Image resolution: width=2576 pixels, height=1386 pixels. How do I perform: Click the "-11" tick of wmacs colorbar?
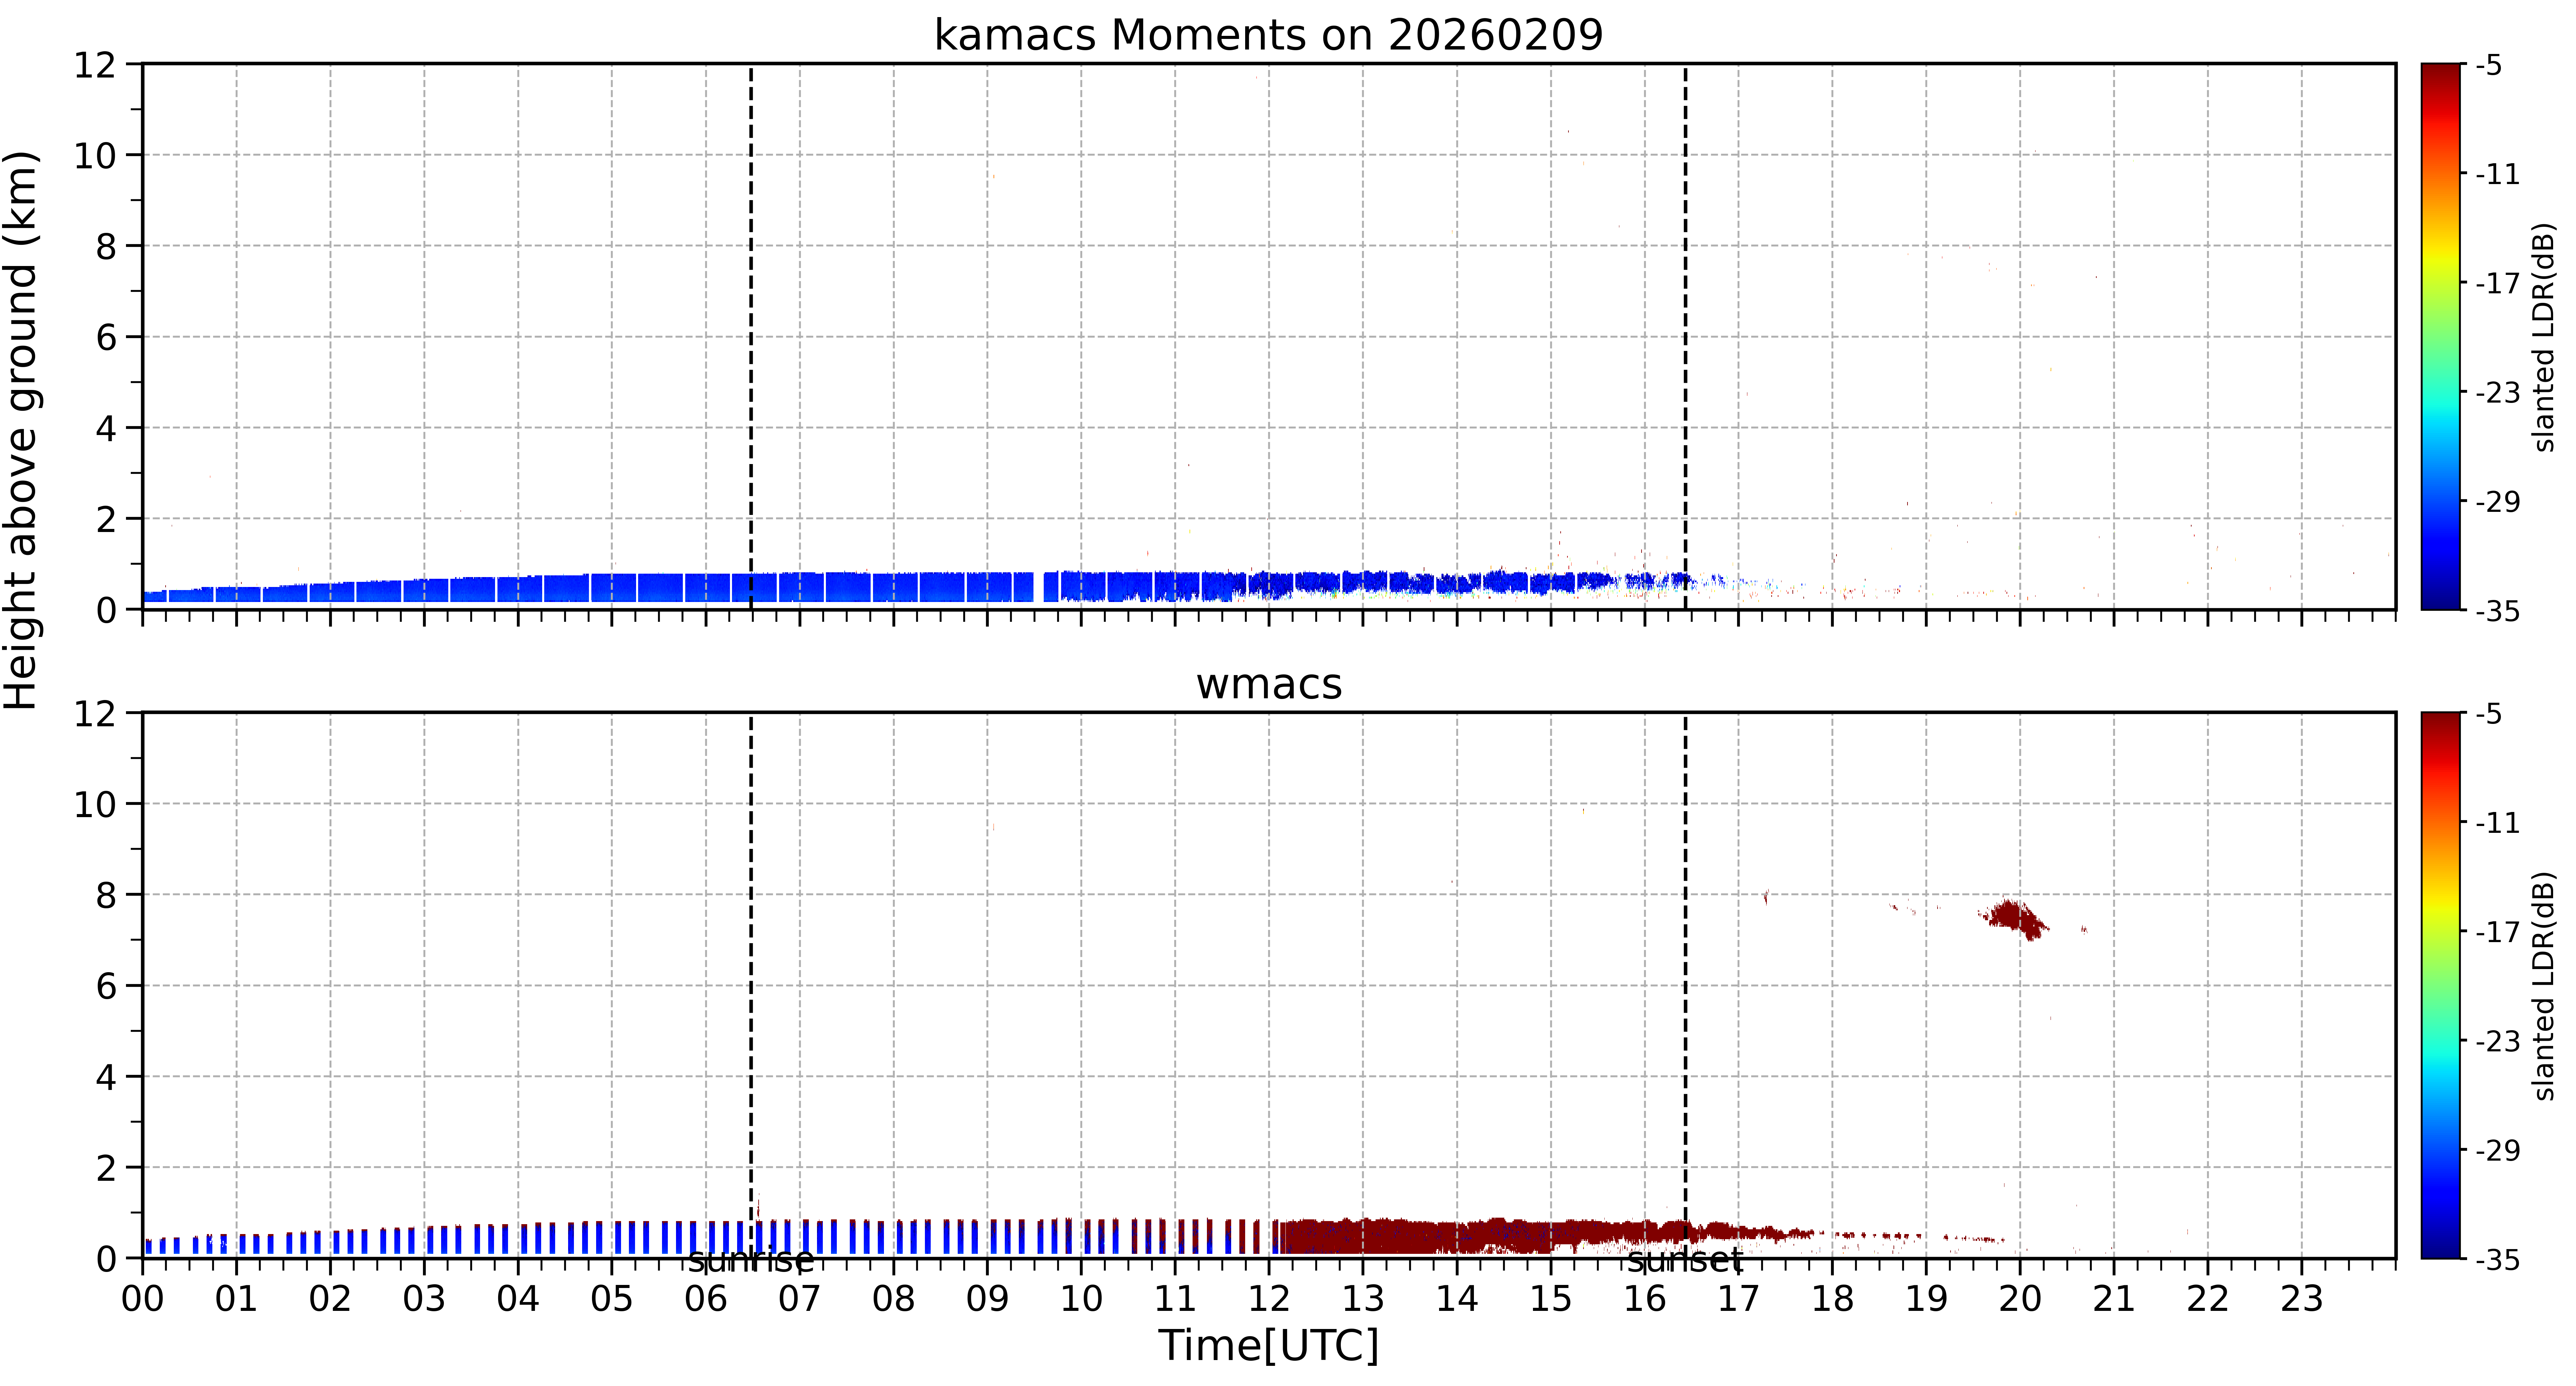point(2497,823)
